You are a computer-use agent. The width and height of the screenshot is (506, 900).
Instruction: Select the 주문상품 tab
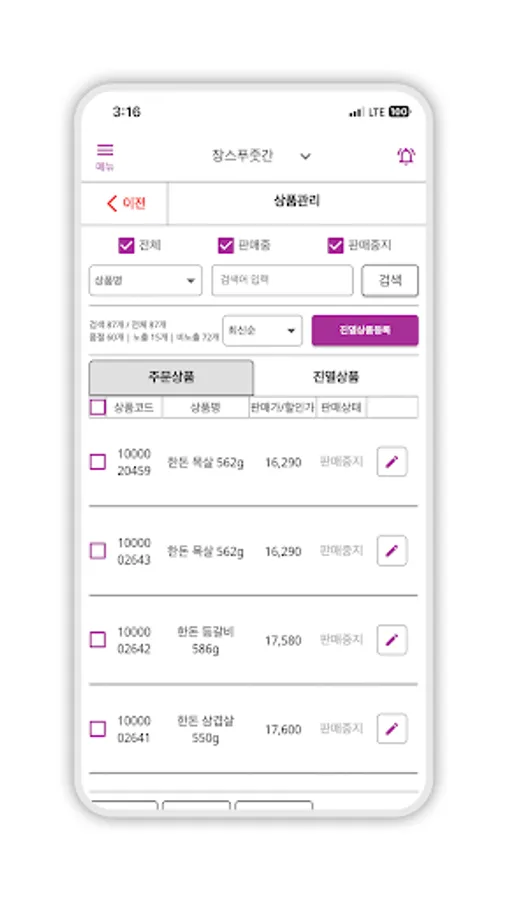click(171, 377)
